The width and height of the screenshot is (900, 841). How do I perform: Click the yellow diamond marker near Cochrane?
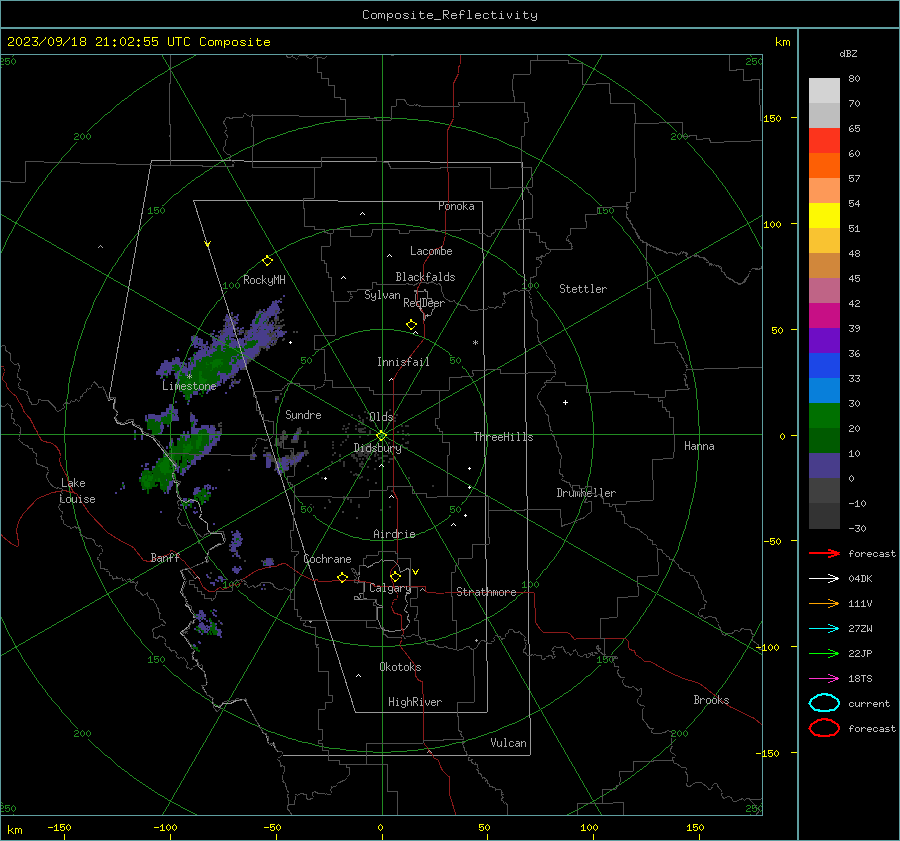click(x=343, y=577)
